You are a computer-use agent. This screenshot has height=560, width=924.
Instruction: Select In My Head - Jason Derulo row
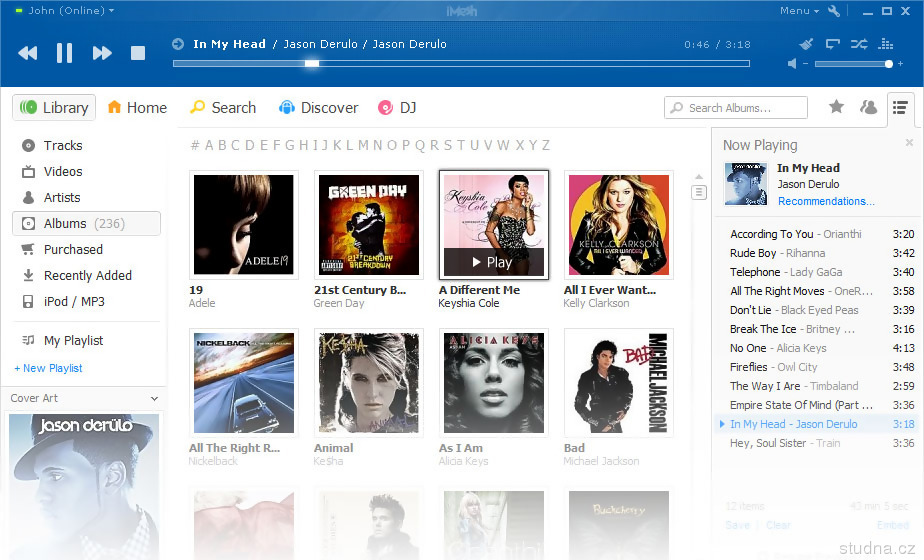pos(817,424)
